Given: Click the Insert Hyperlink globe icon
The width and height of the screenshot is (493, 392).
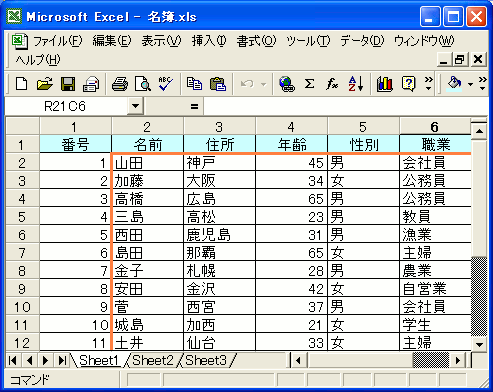Looking at the screenshot, I should [287, 84].
